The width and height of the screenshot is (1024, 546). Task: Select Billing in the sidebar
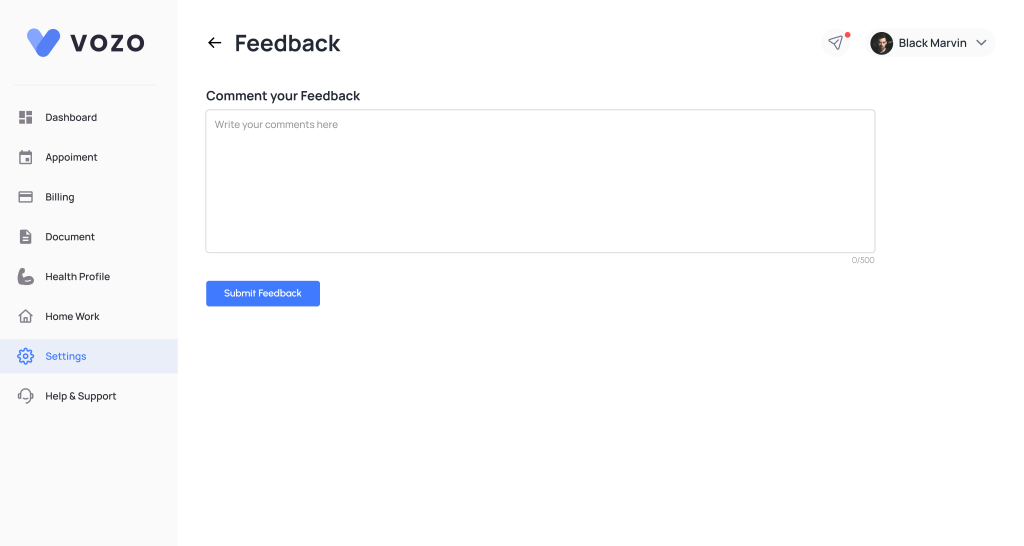[60, 197]
